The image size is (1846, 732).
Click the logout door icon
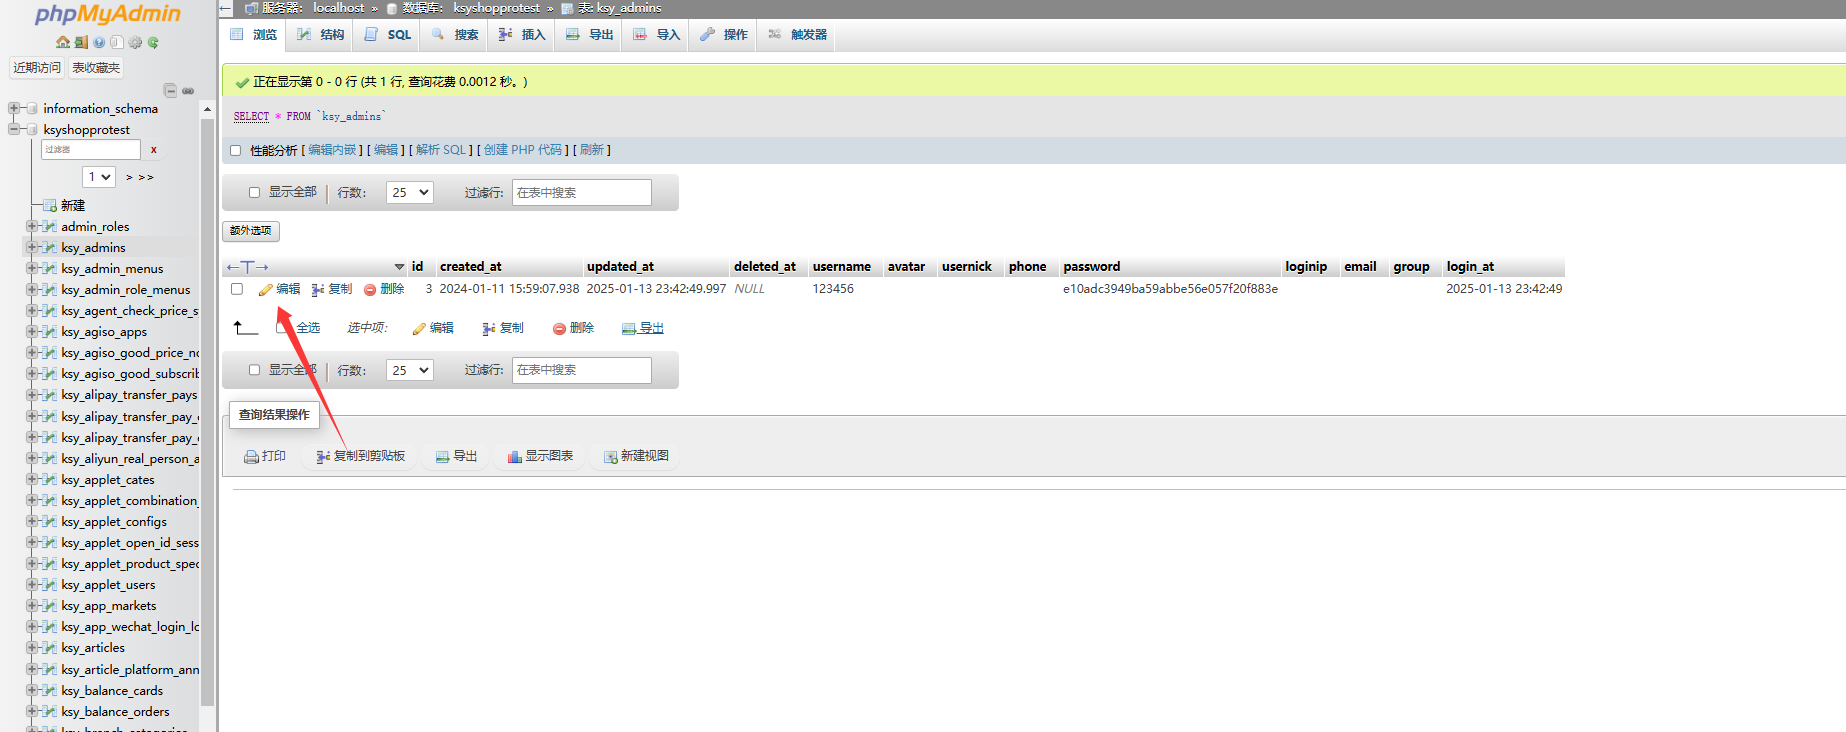81,42
